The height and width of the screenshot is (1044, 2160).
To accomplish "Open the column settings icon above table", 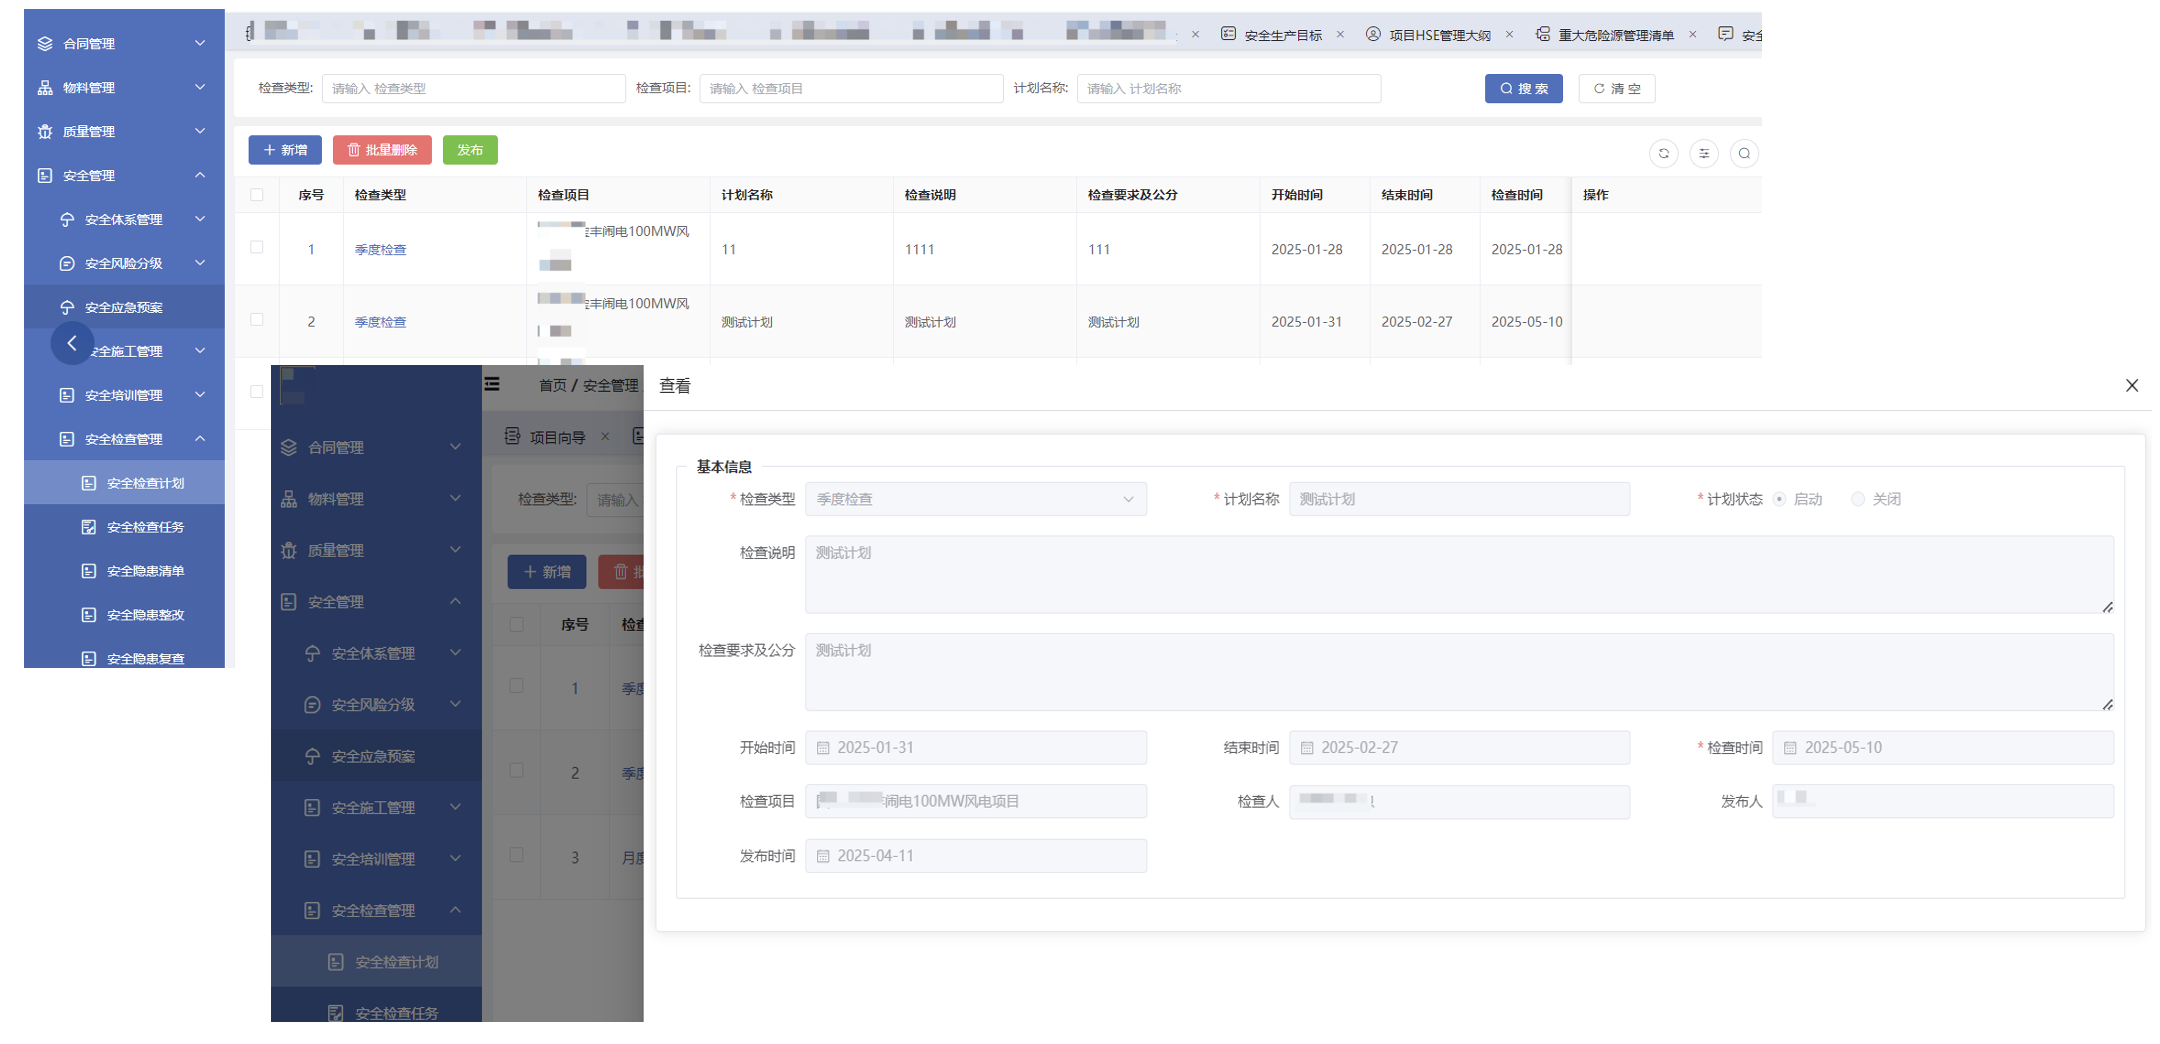I will point(1704,153).
